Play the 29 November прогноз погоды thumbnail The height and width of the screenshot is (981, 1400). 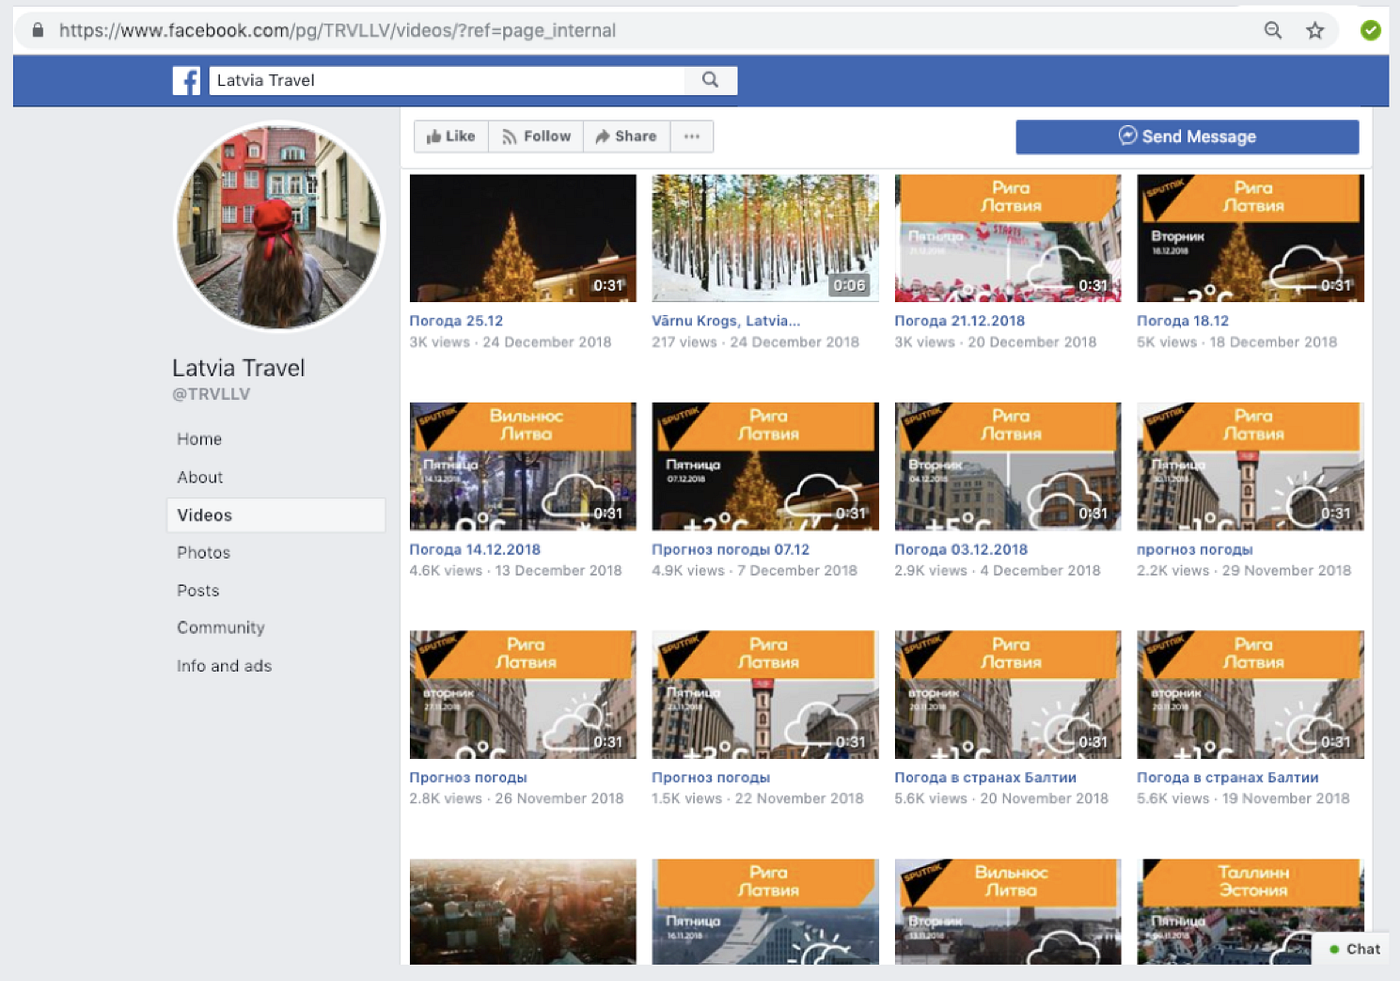point(1250,466)
